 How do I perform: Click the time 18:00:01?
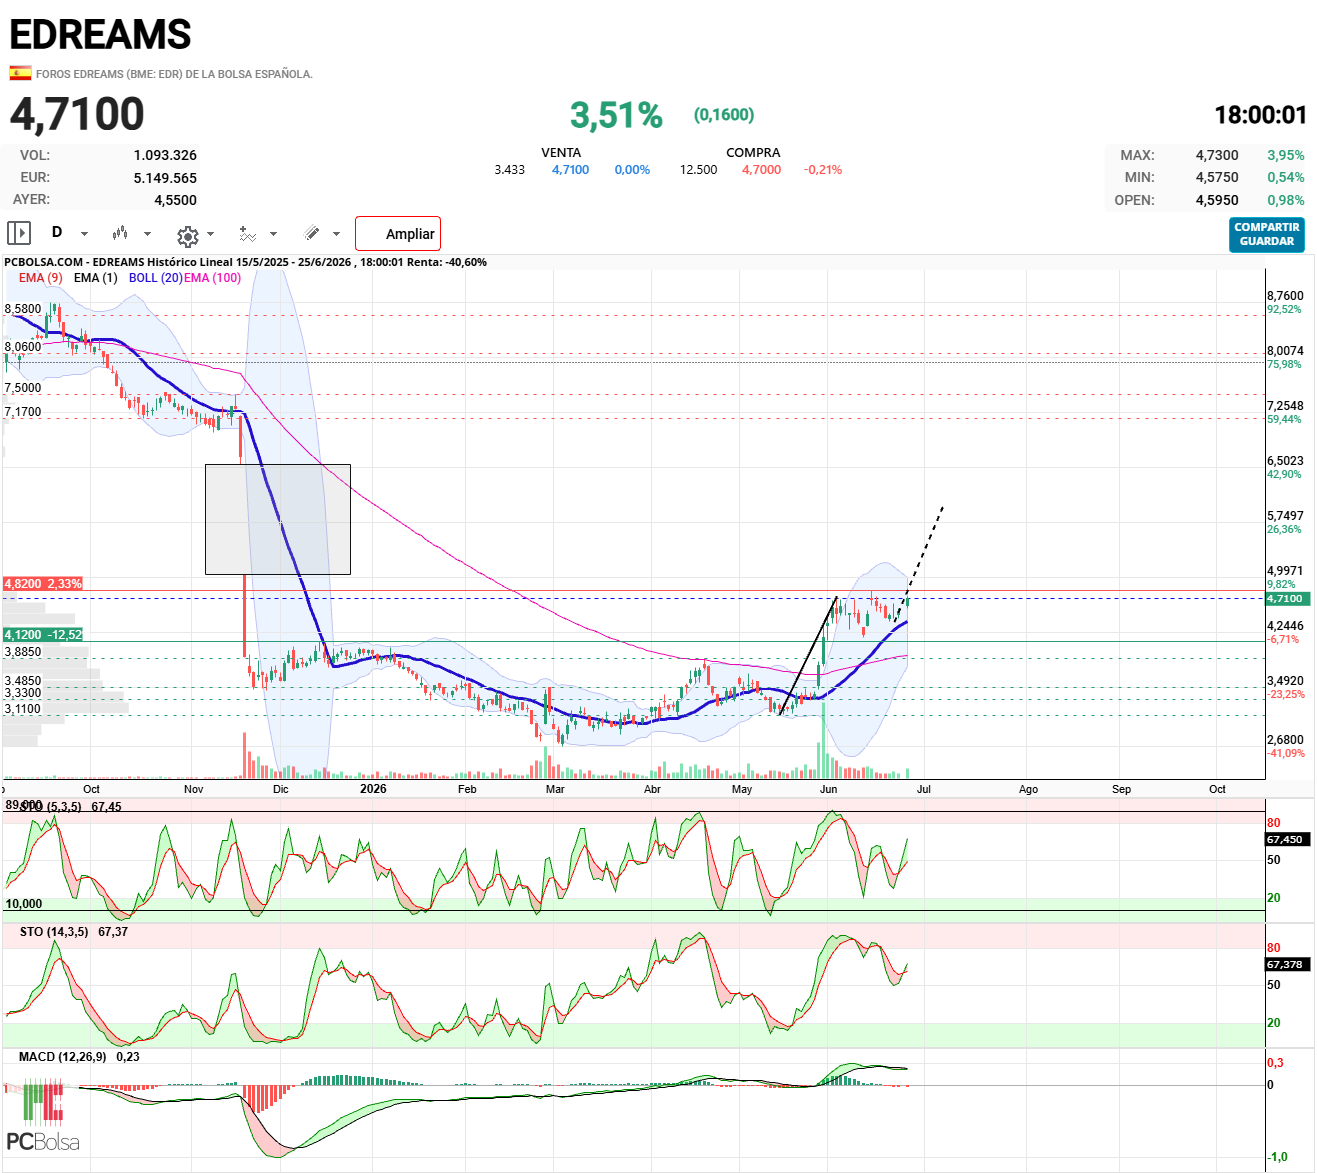pyautogui.click(x=1260, y=115)
